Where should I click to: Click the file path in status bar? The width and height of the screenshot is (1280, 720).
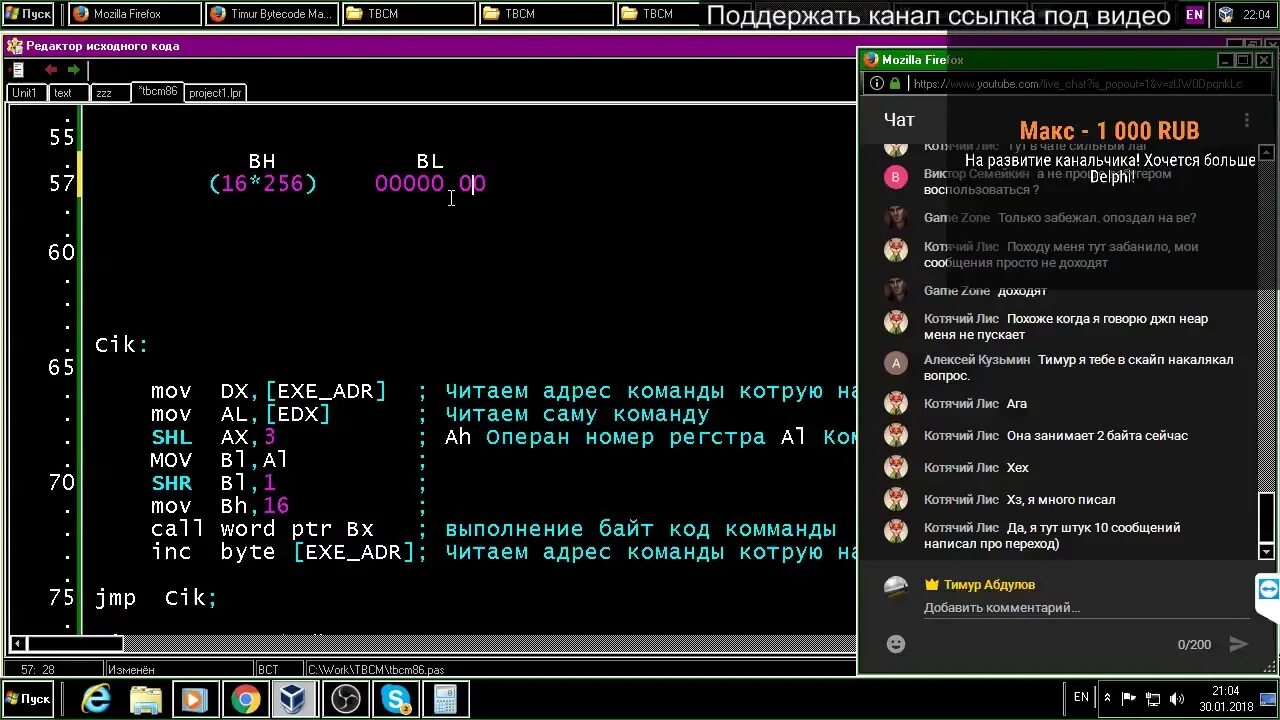[x=375, y=669]
